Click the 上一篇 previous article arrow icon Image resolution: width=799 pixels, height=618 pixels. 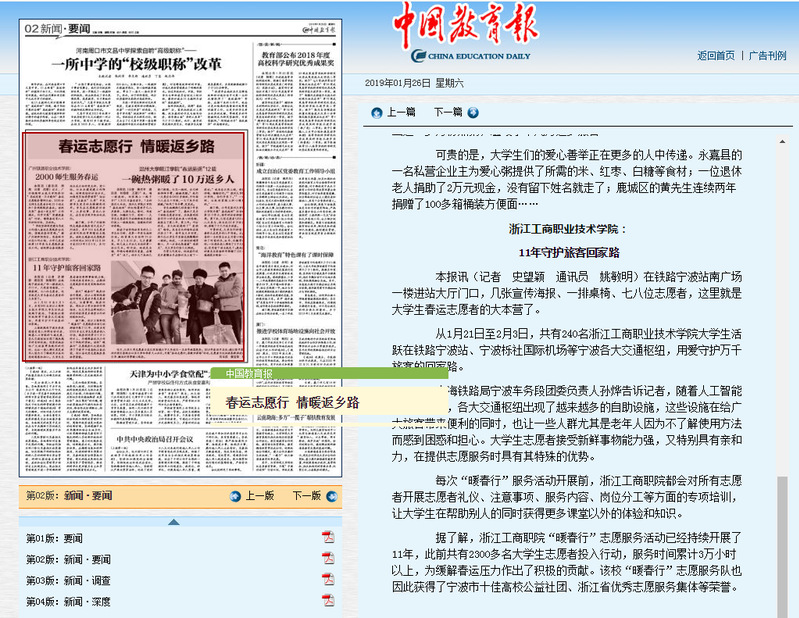(377, 112)
